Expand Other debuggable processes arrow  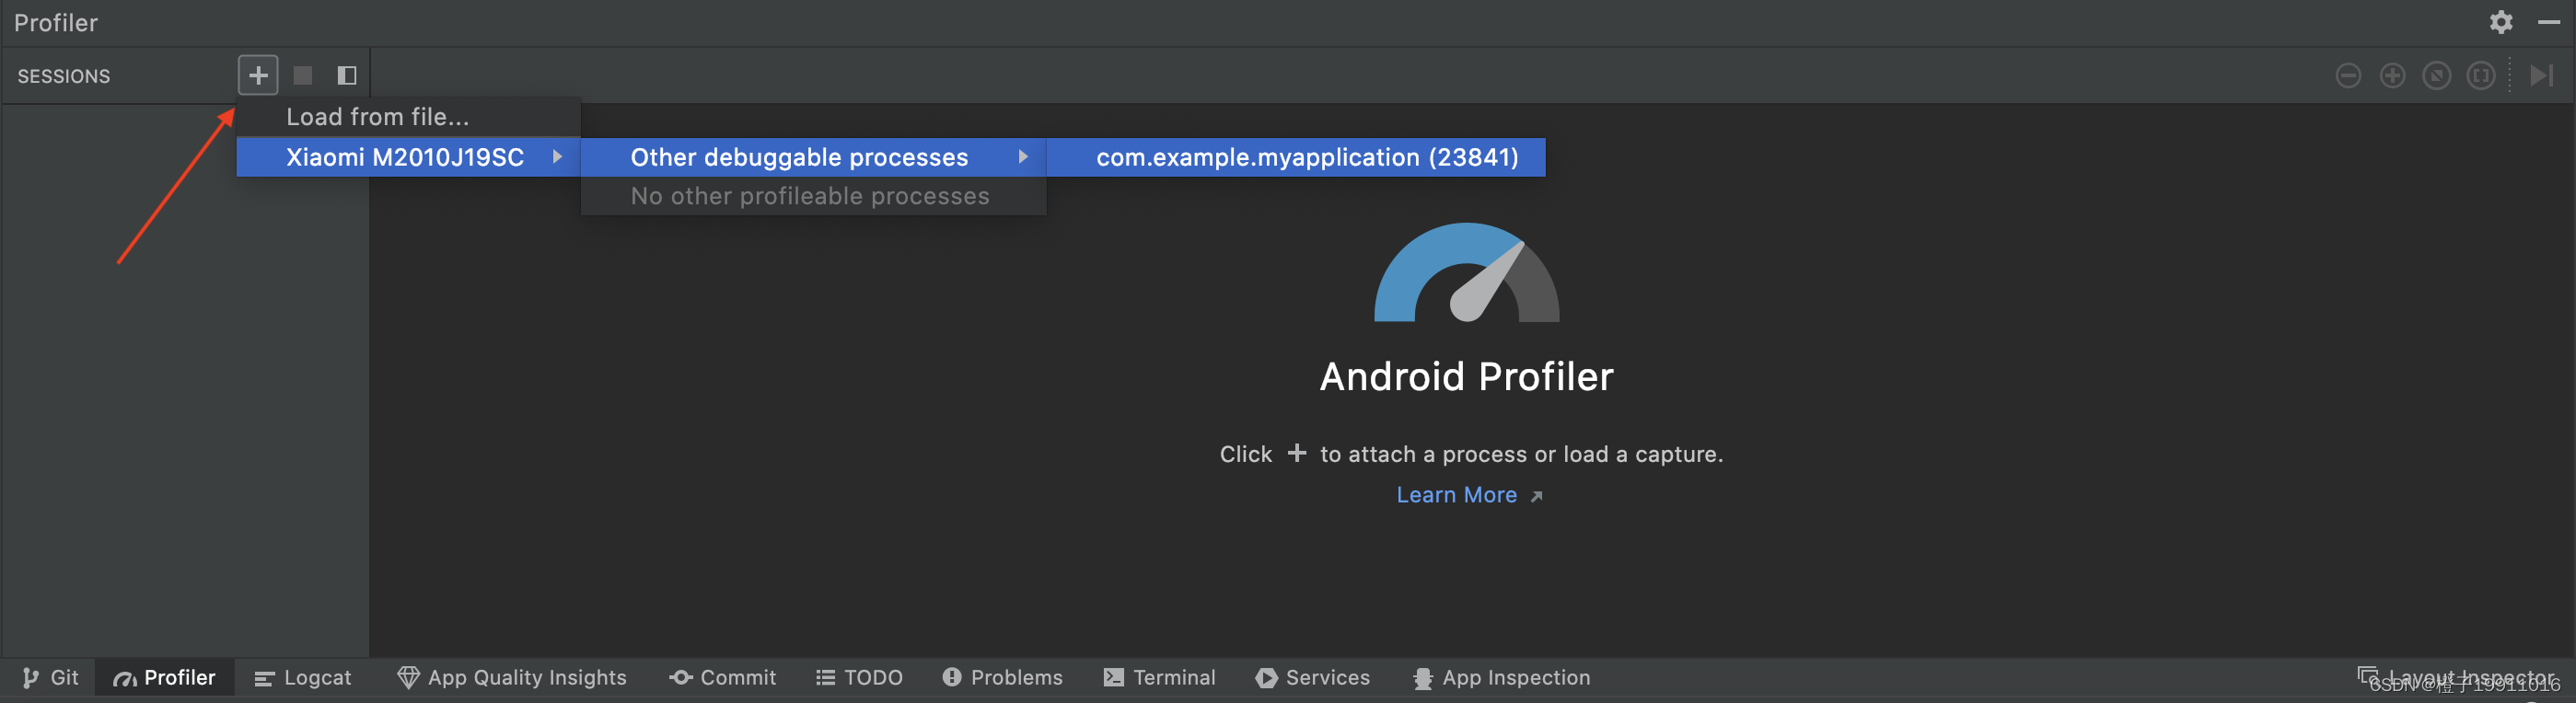[1023, 157]
